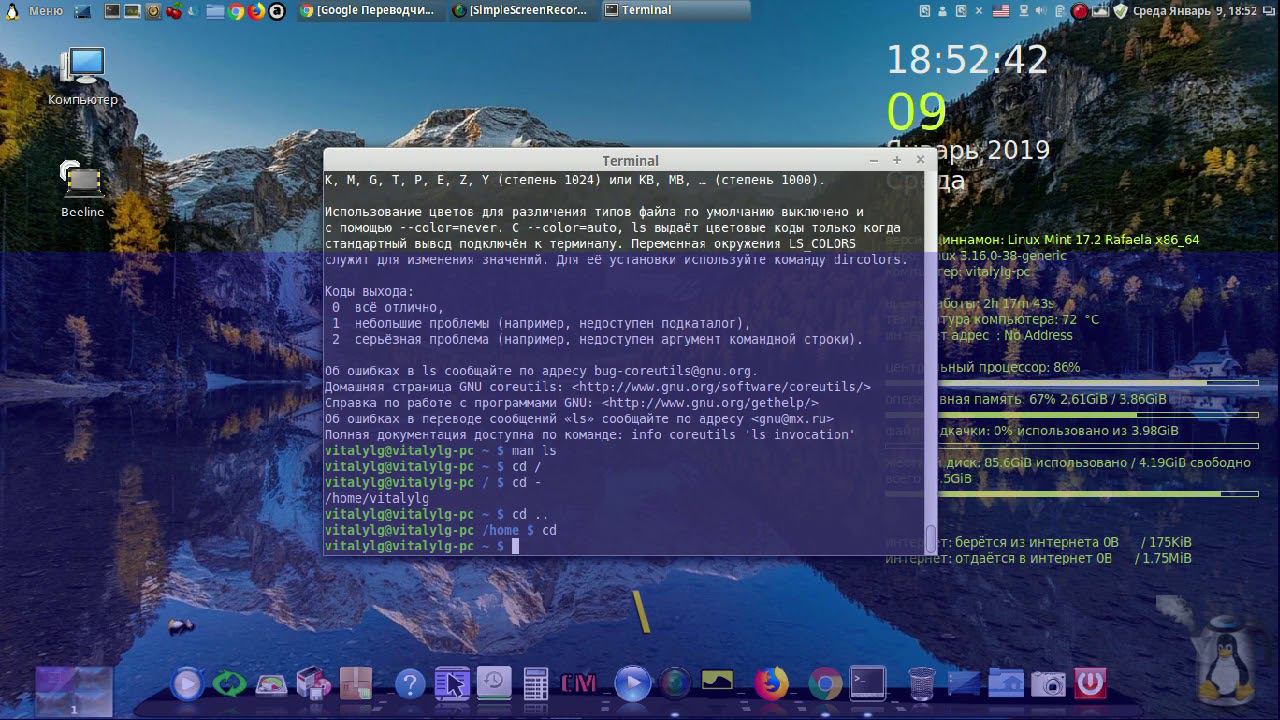The image size is (1280, 720).
Task: Open the Компьютер desktop icon
Action: (x=83, y=77)
